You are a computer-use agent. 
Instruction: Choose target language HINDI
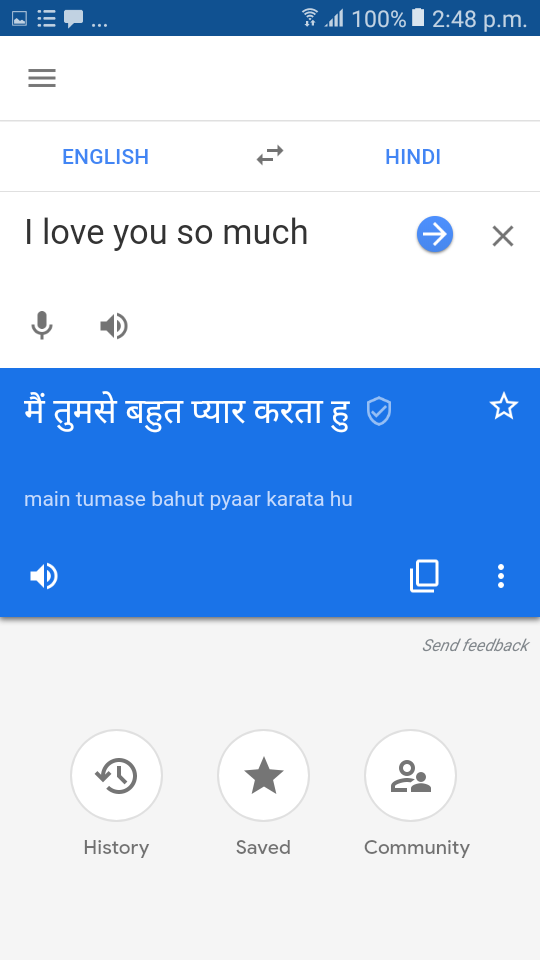(x=413, y=157)
